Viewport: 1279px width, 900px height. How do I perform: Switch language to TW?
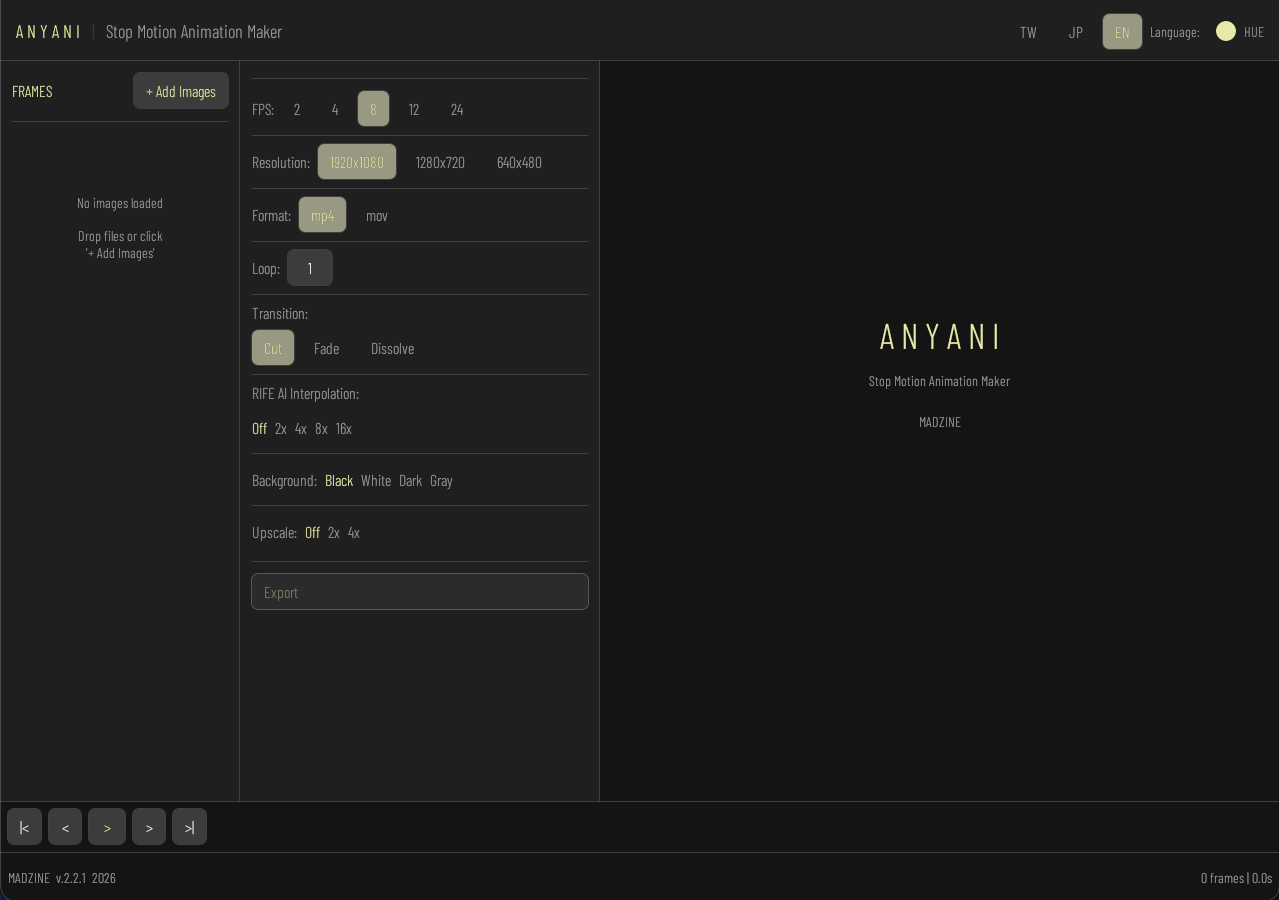(1028, 32)
